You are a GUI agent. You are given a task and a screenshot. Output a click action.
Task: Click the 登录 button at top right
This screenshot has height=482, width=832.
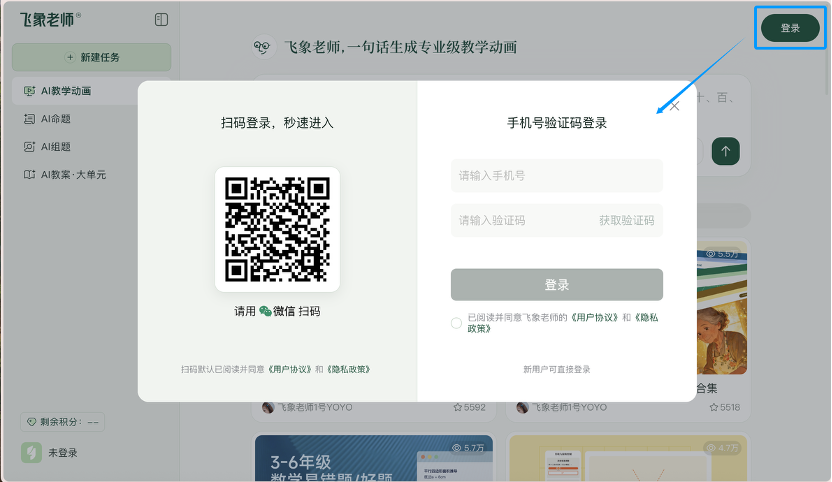[x=790, y=28]
